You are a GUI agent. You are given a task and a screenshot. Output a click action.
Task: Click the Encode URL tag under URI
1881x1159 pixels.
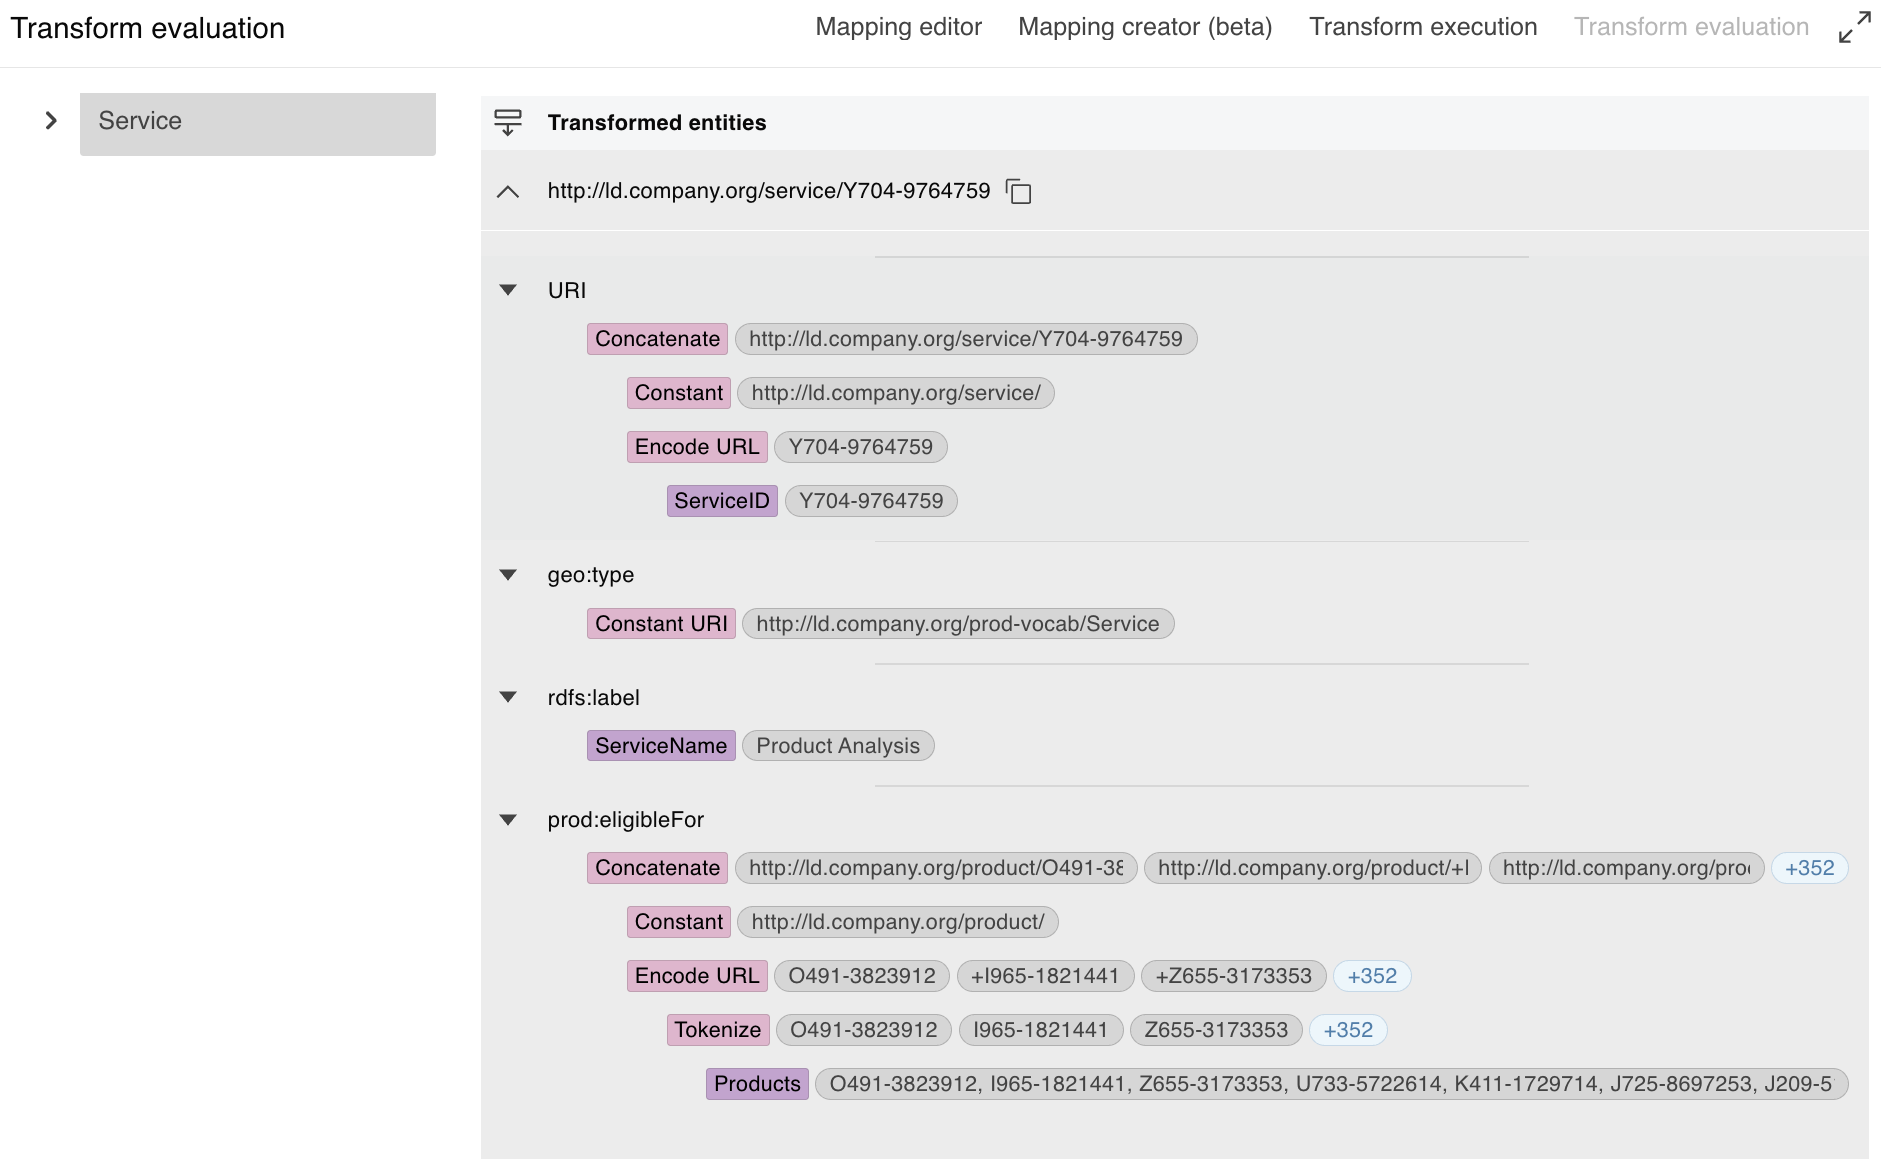pyautogui.click(x=697, y=447)
